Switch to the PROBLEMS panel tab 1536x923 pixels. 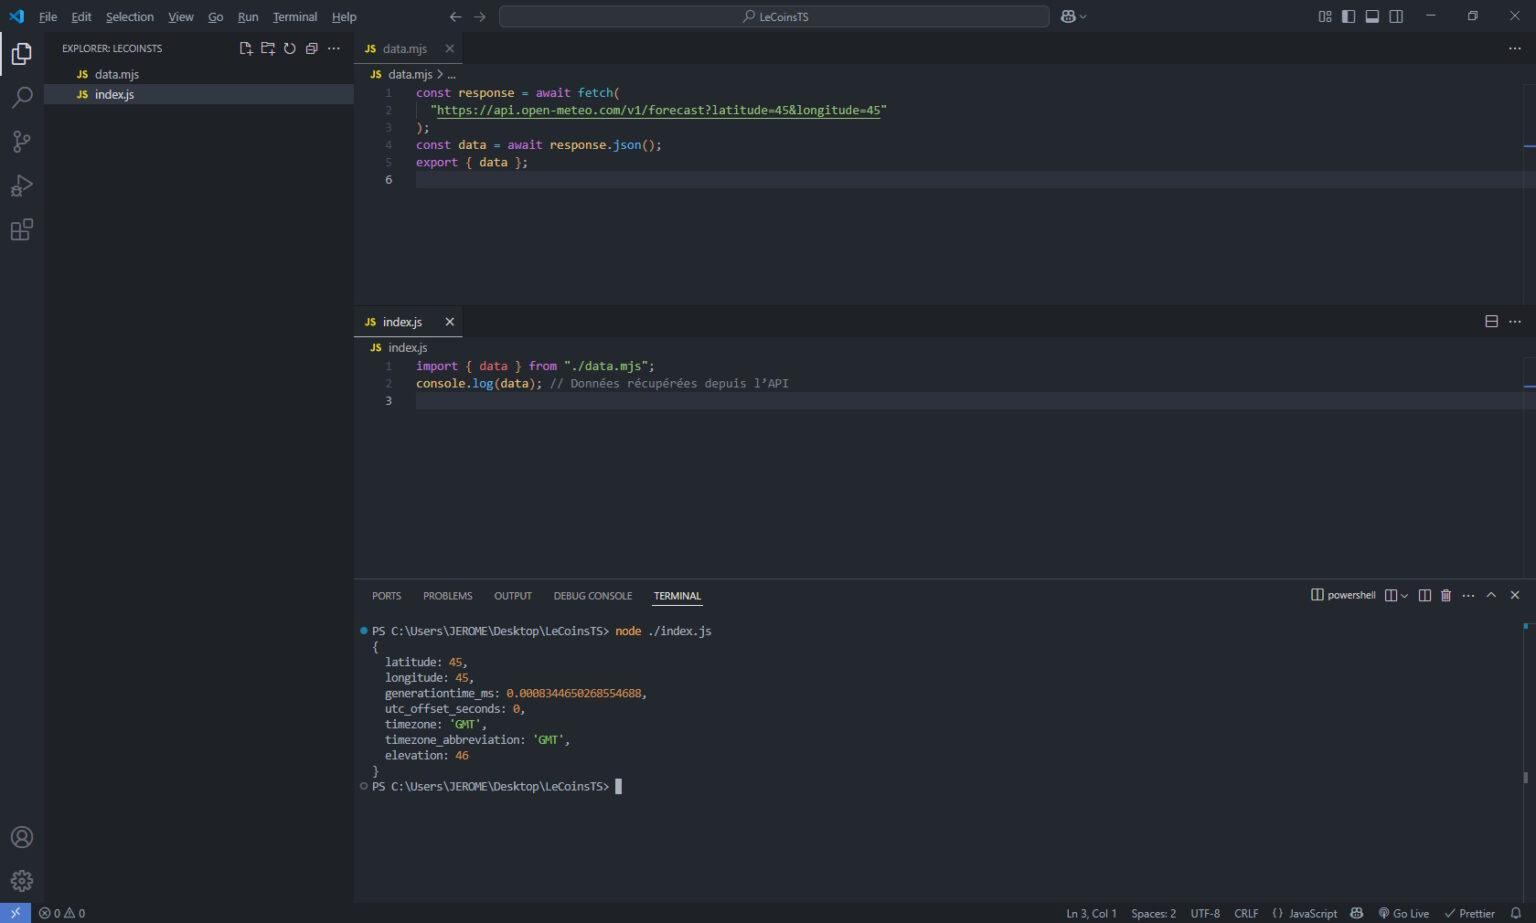tap(447, 596)
